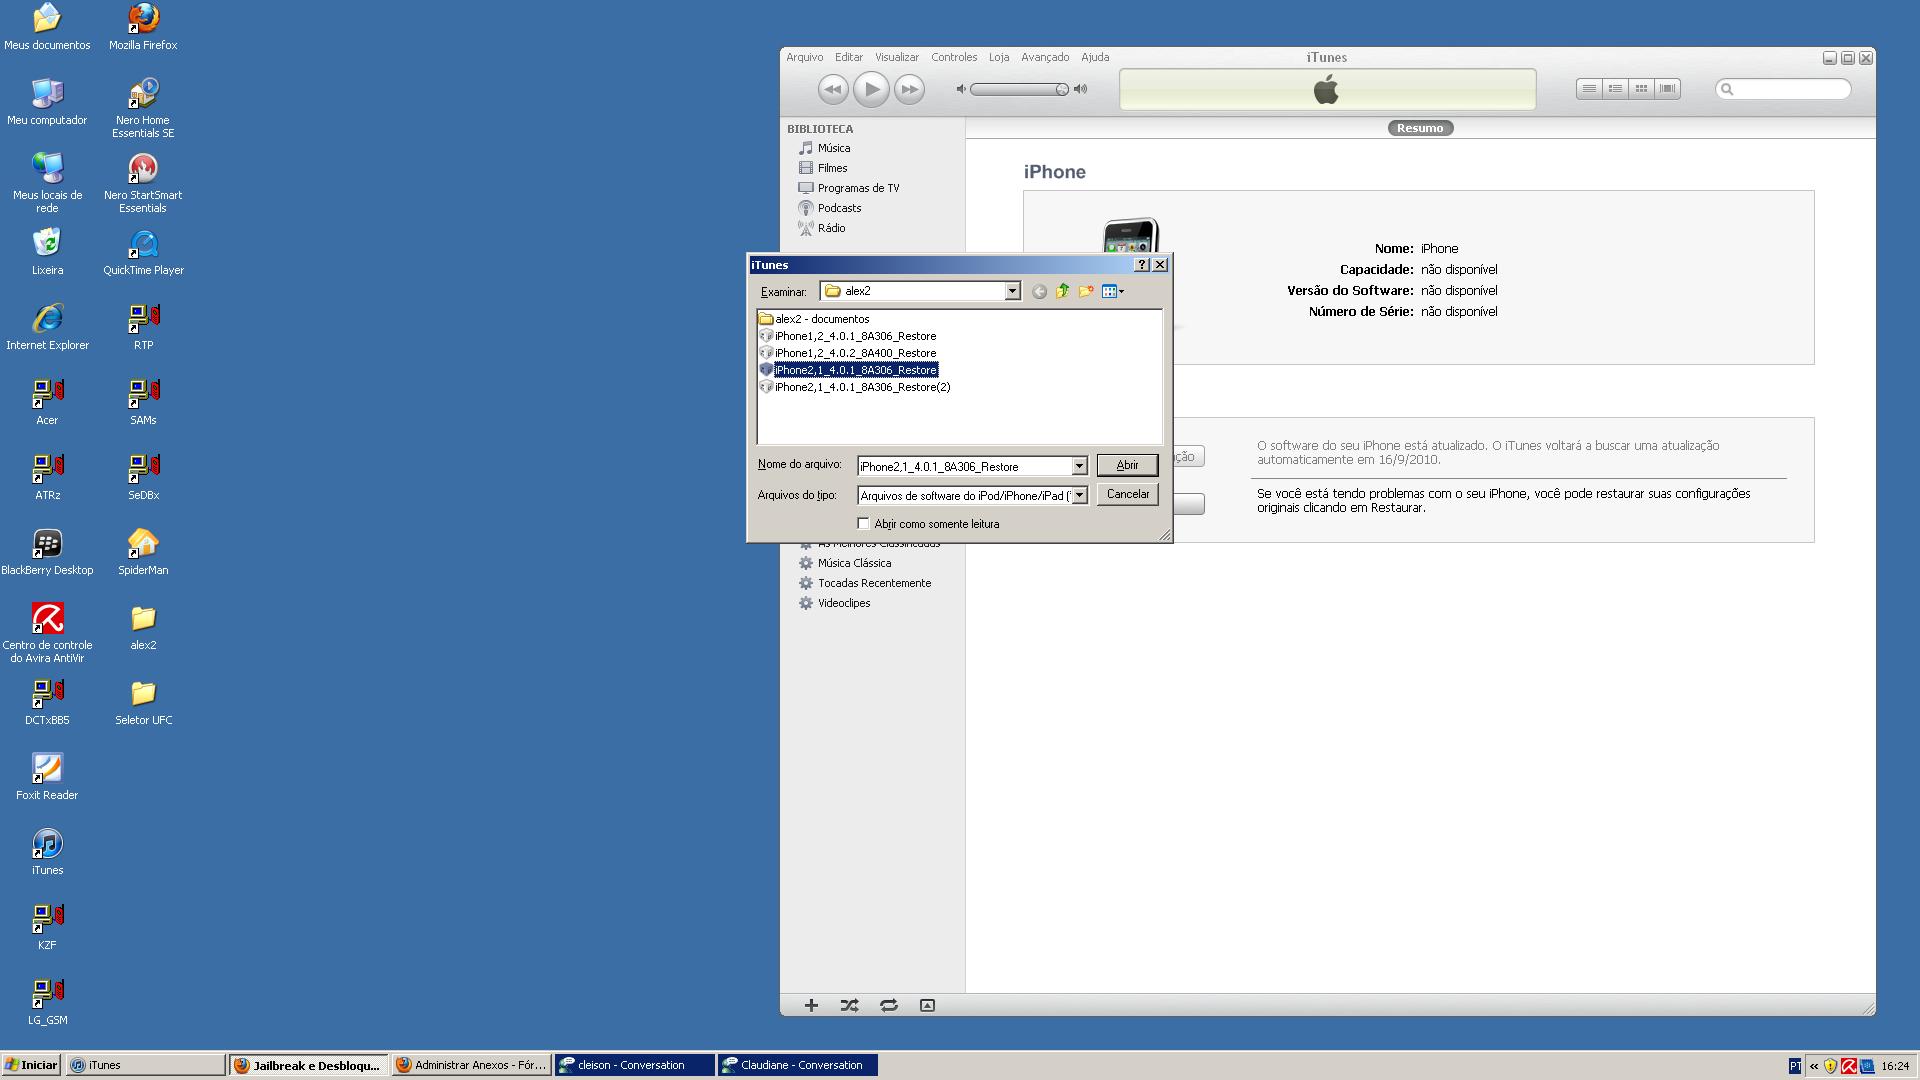Viewport: 1920px width, 1080px height.
Task: Select the Resumo tab
Action: pos(1420,128)
